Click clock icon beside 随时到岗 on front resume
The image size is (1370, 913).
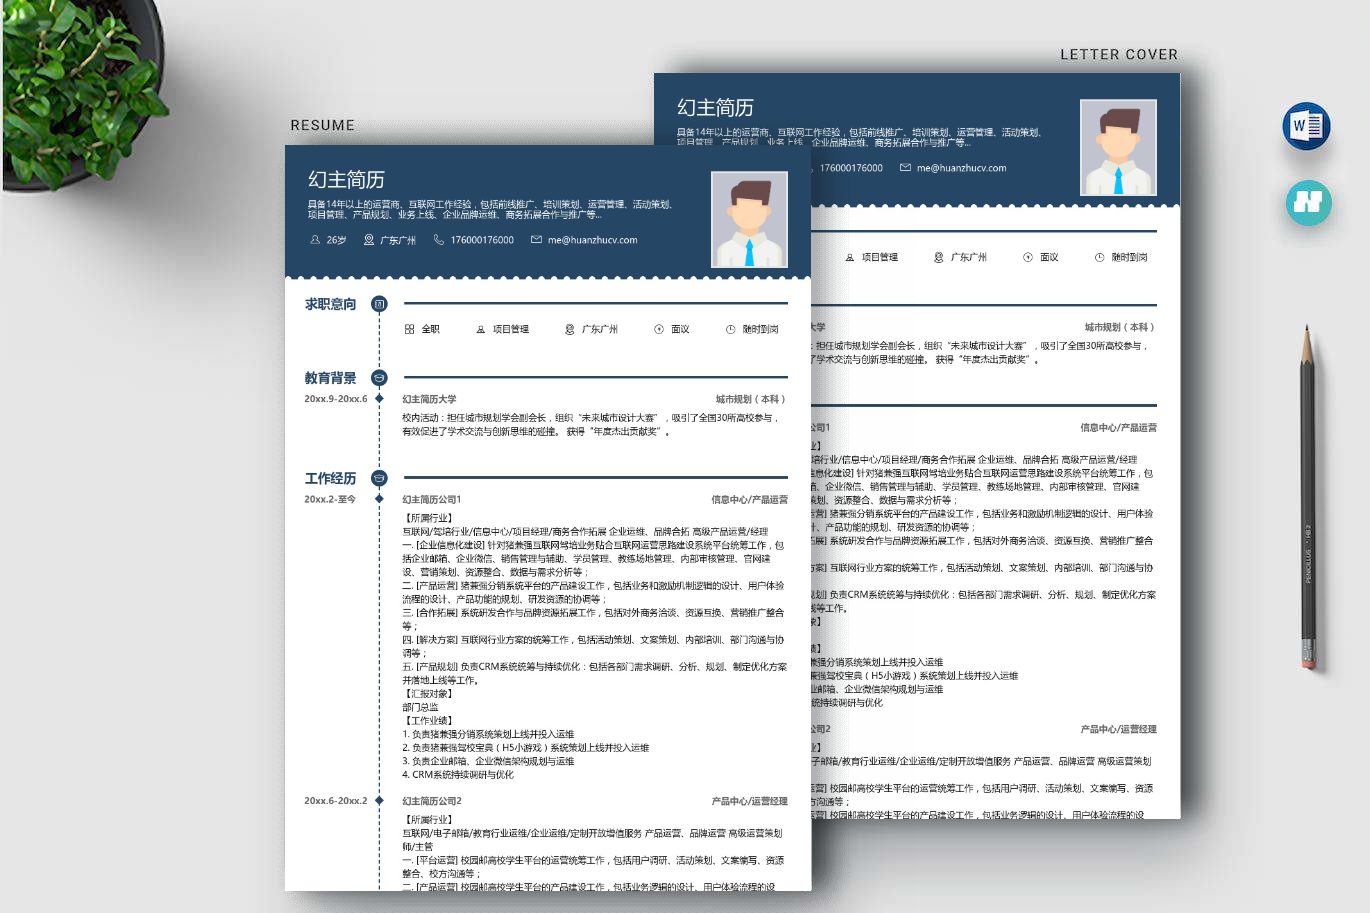coord(731,329)
